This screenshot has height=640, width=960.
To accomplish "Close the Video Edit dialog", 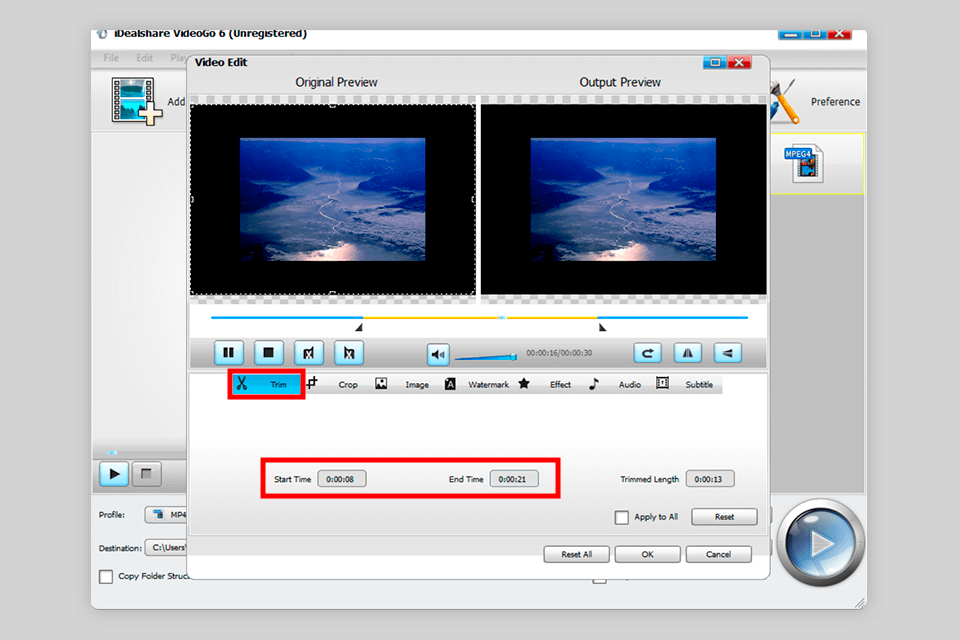I will (740, 62).
